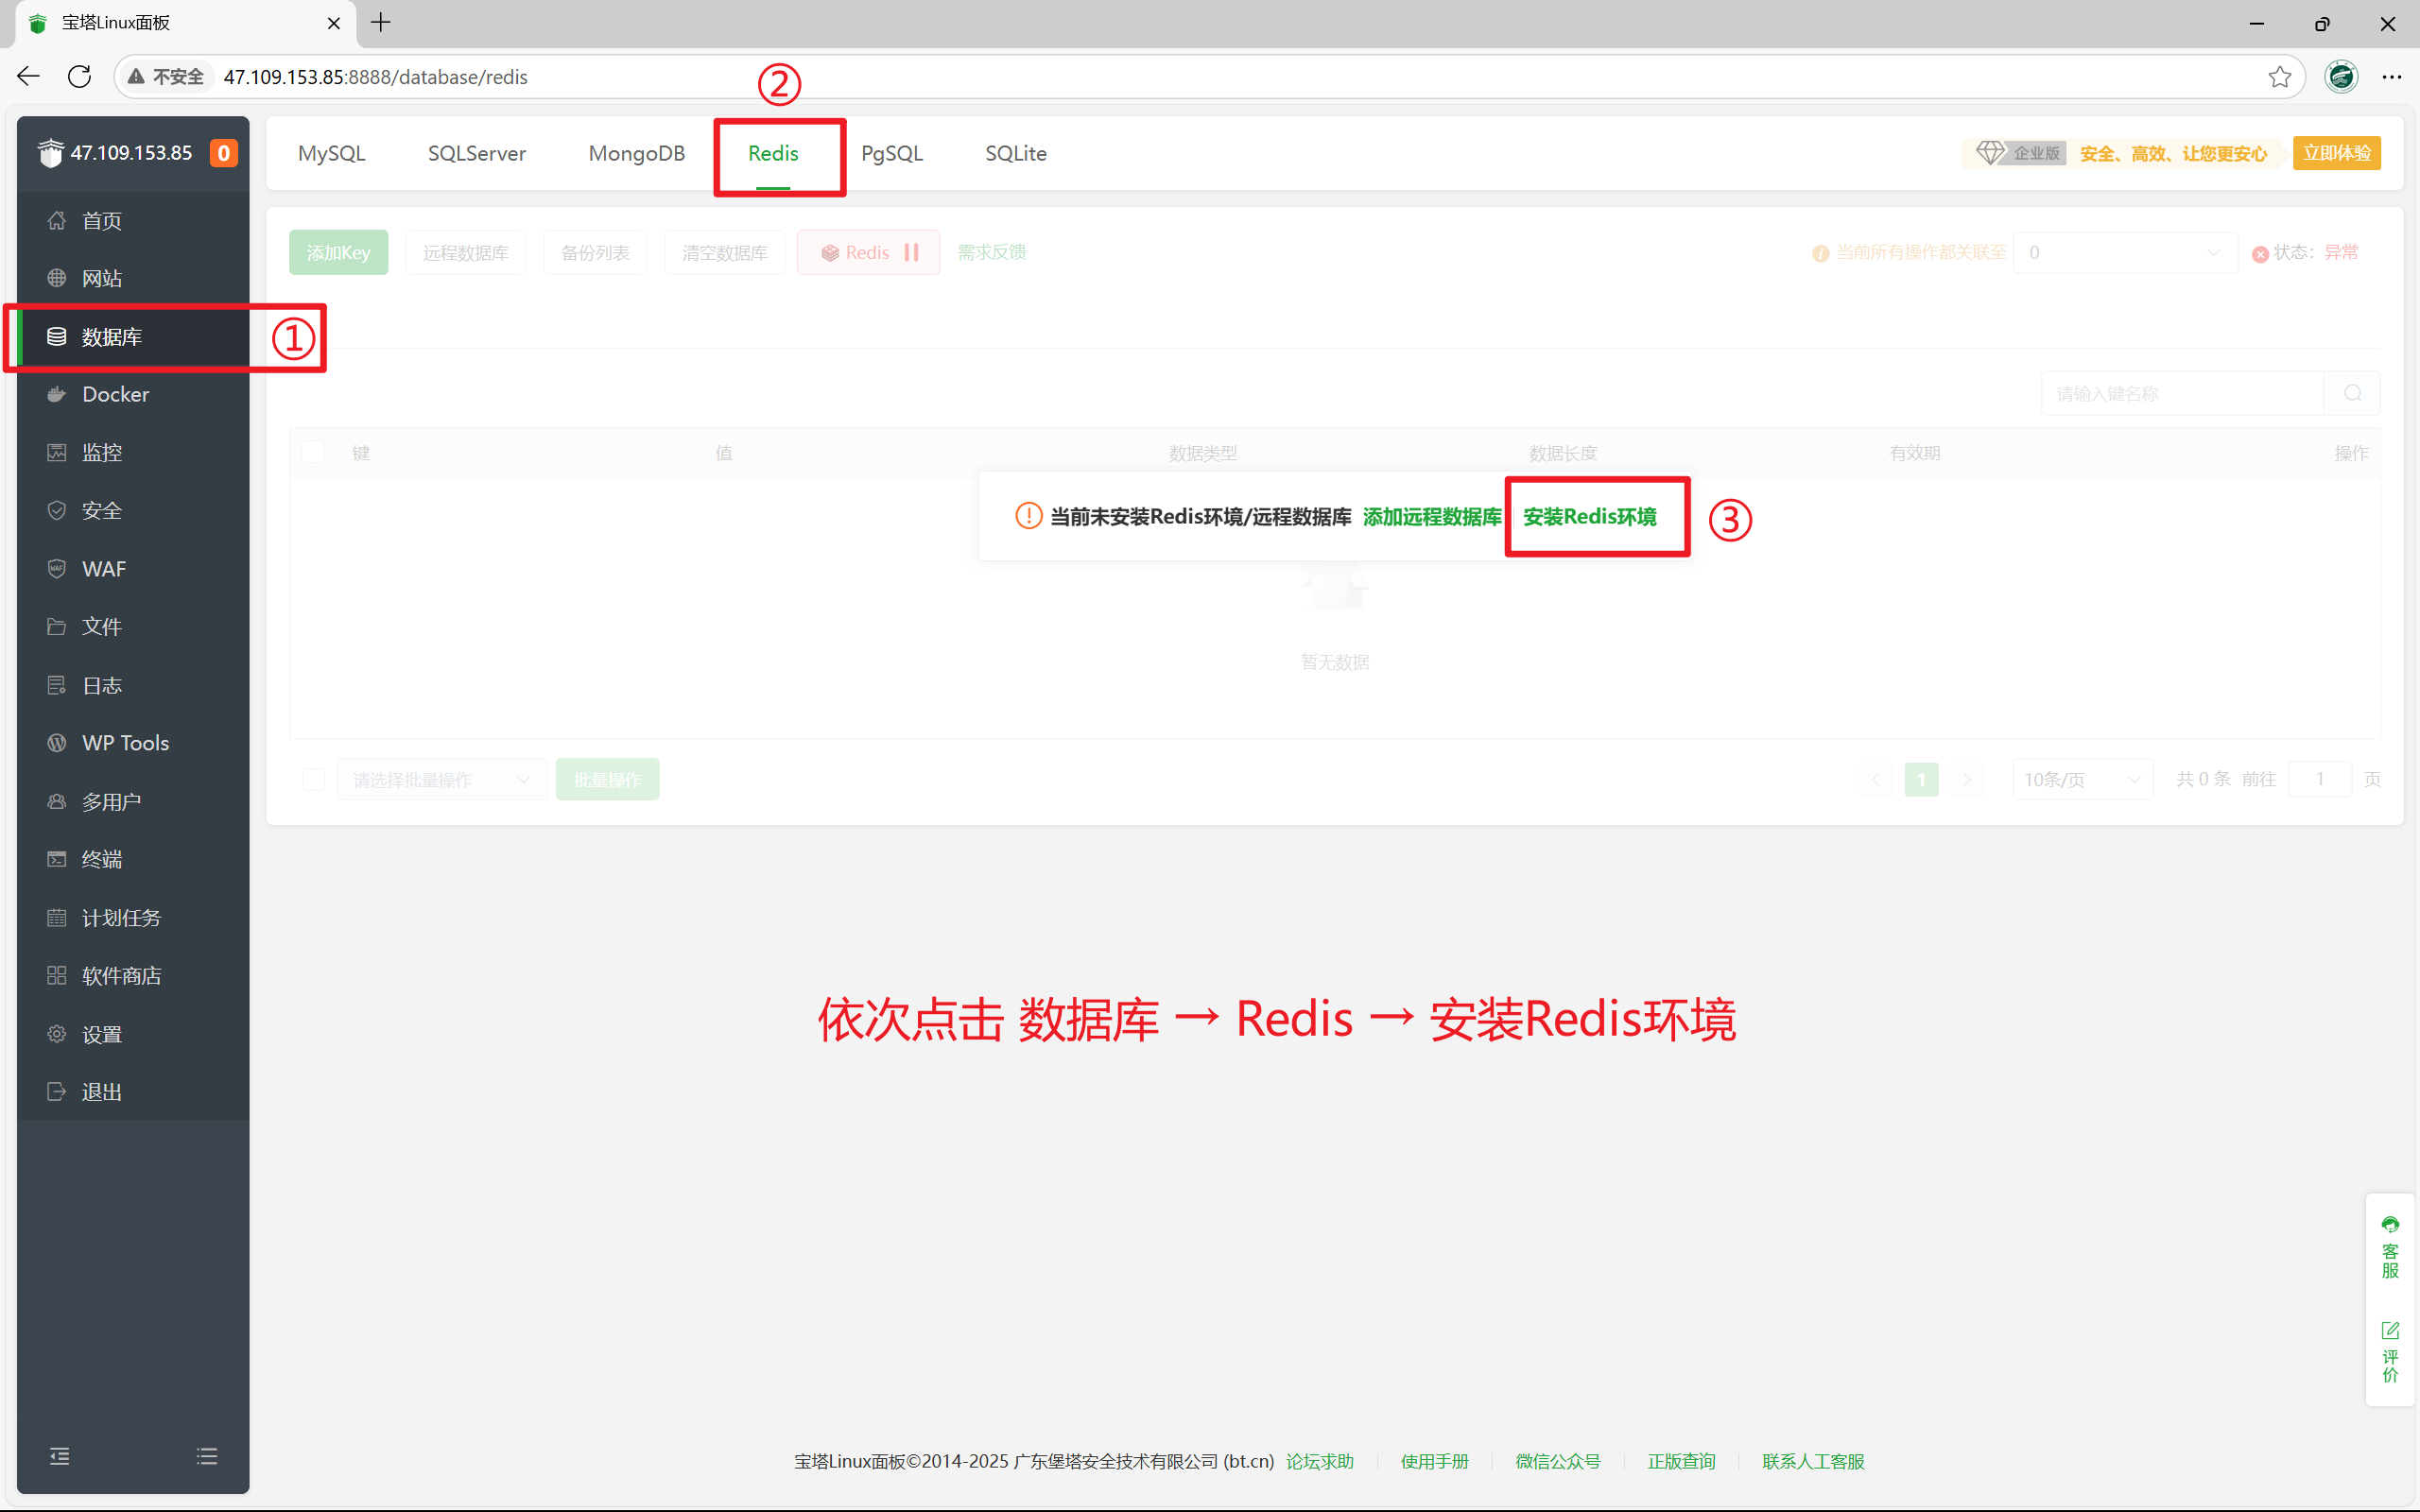This screenshot has height=1512, width=2420.
Task: Toggle the Redis service pause button
Action: (911, 253)
